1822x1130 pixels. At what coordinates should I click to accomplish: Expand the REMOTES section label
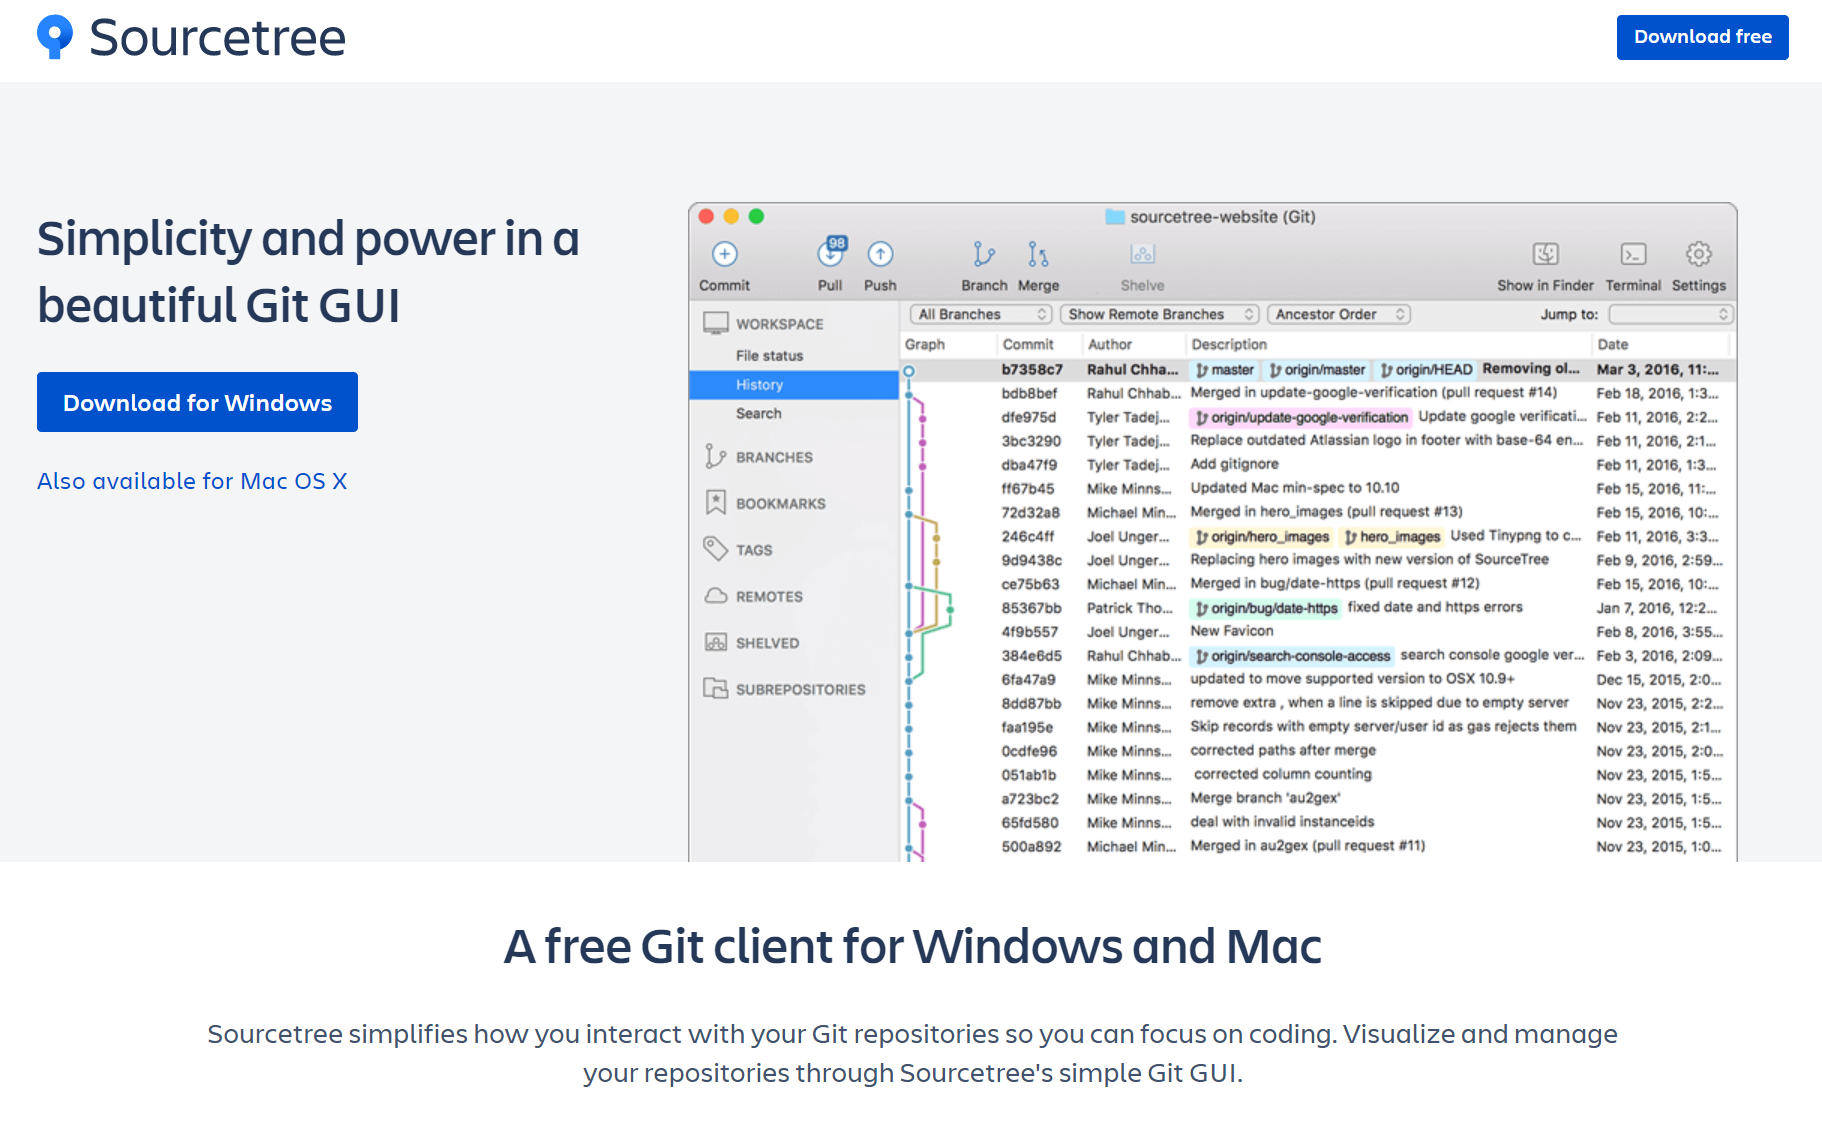coord(769,596)
